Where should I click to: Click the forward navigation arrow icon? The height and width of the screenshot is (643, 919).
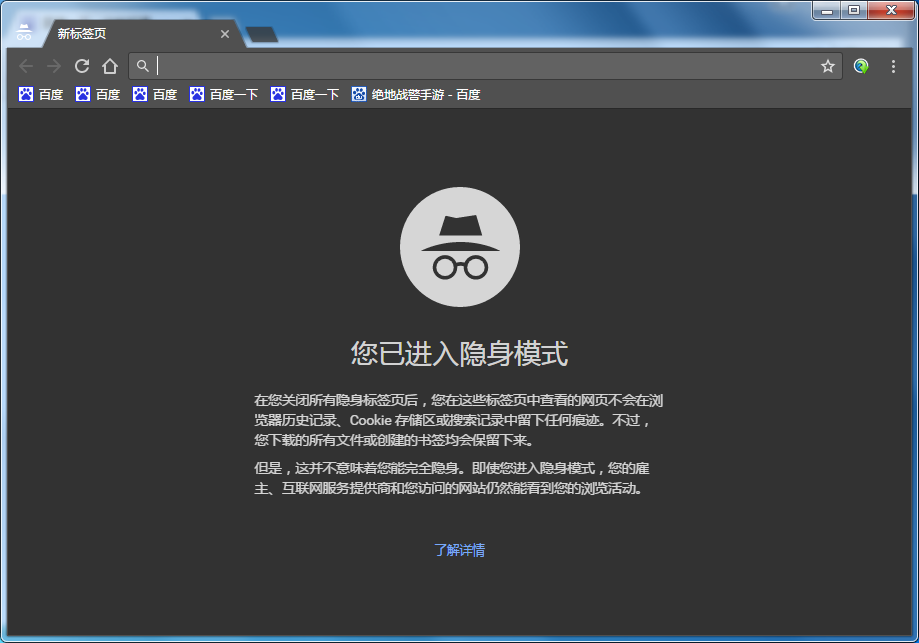pos(54,66)
